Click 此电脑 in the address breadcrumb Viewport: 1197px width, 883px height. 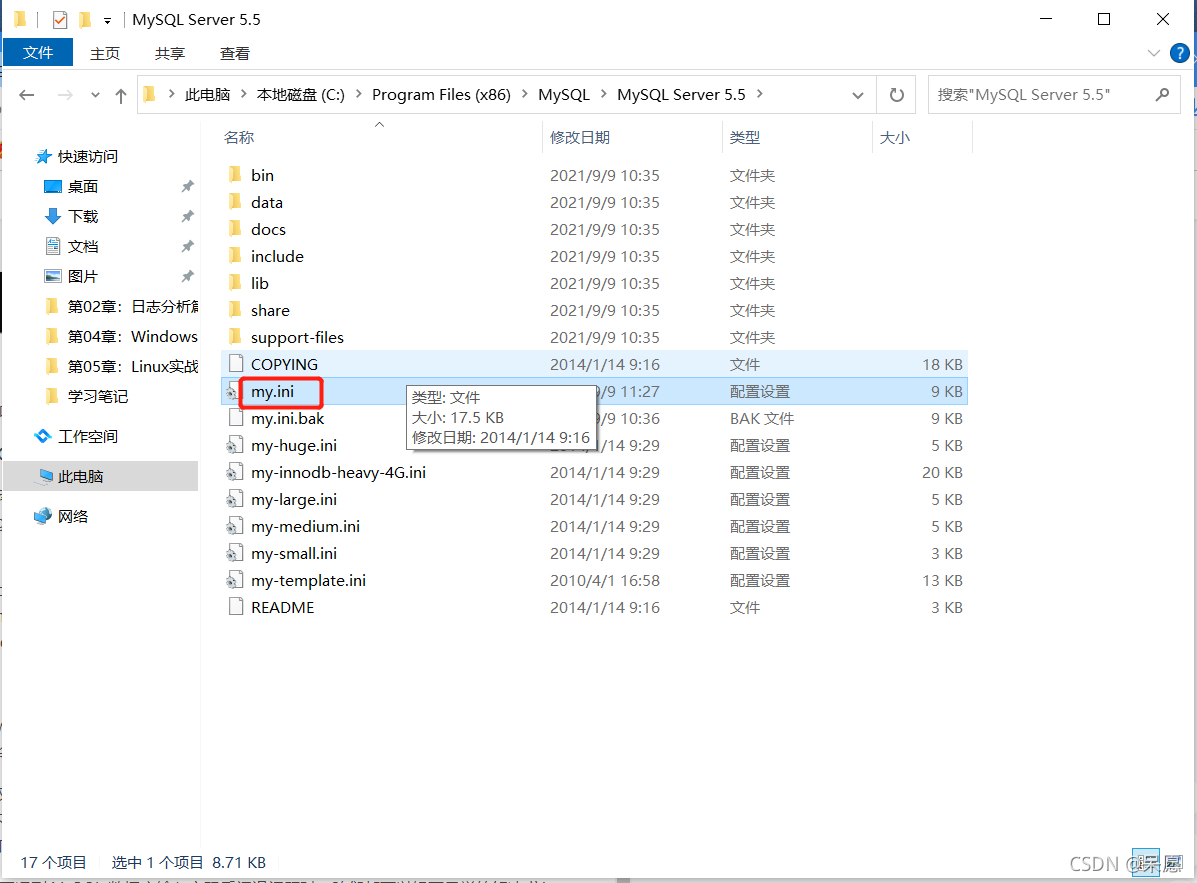(x=207, y=95)
